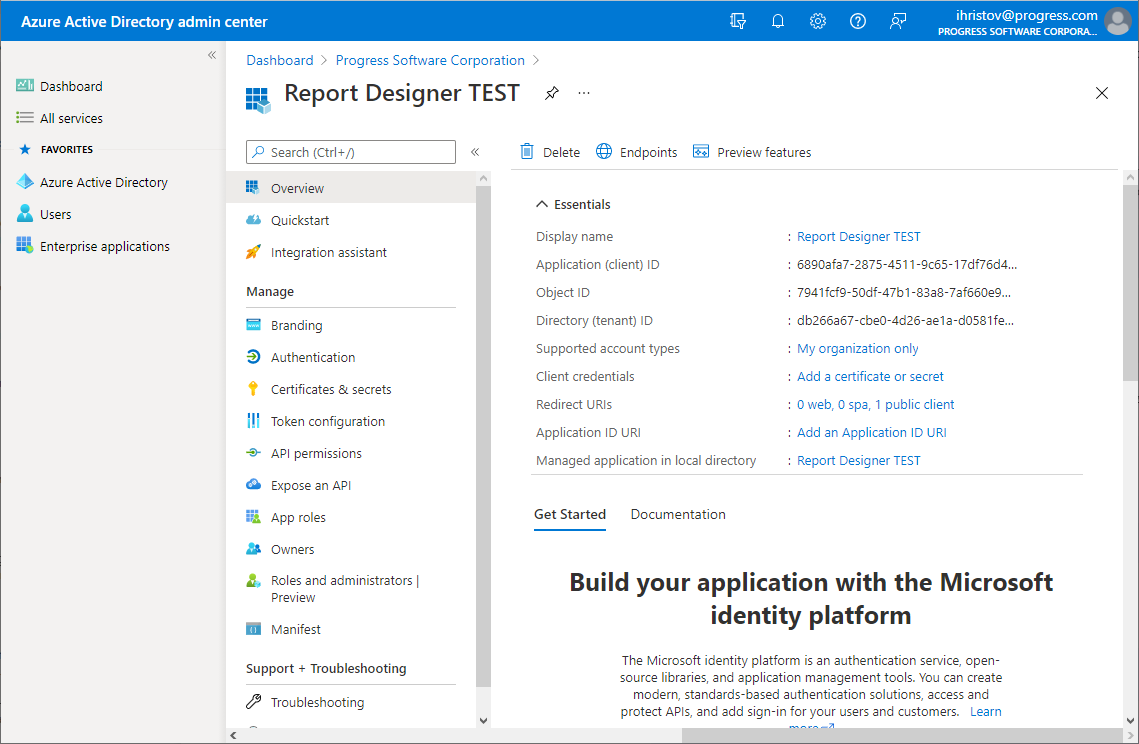Click the Search (Ctrl+/) field

coord(350,151)
